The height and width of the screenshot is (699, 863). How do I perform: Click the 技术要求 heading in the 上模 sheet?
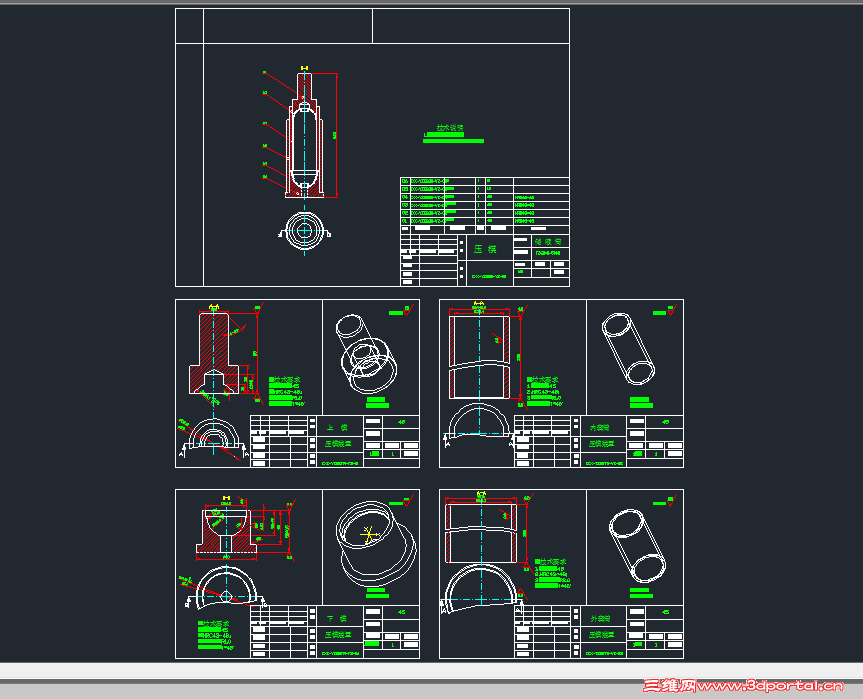pyautogui.click(x=285, y=380)
